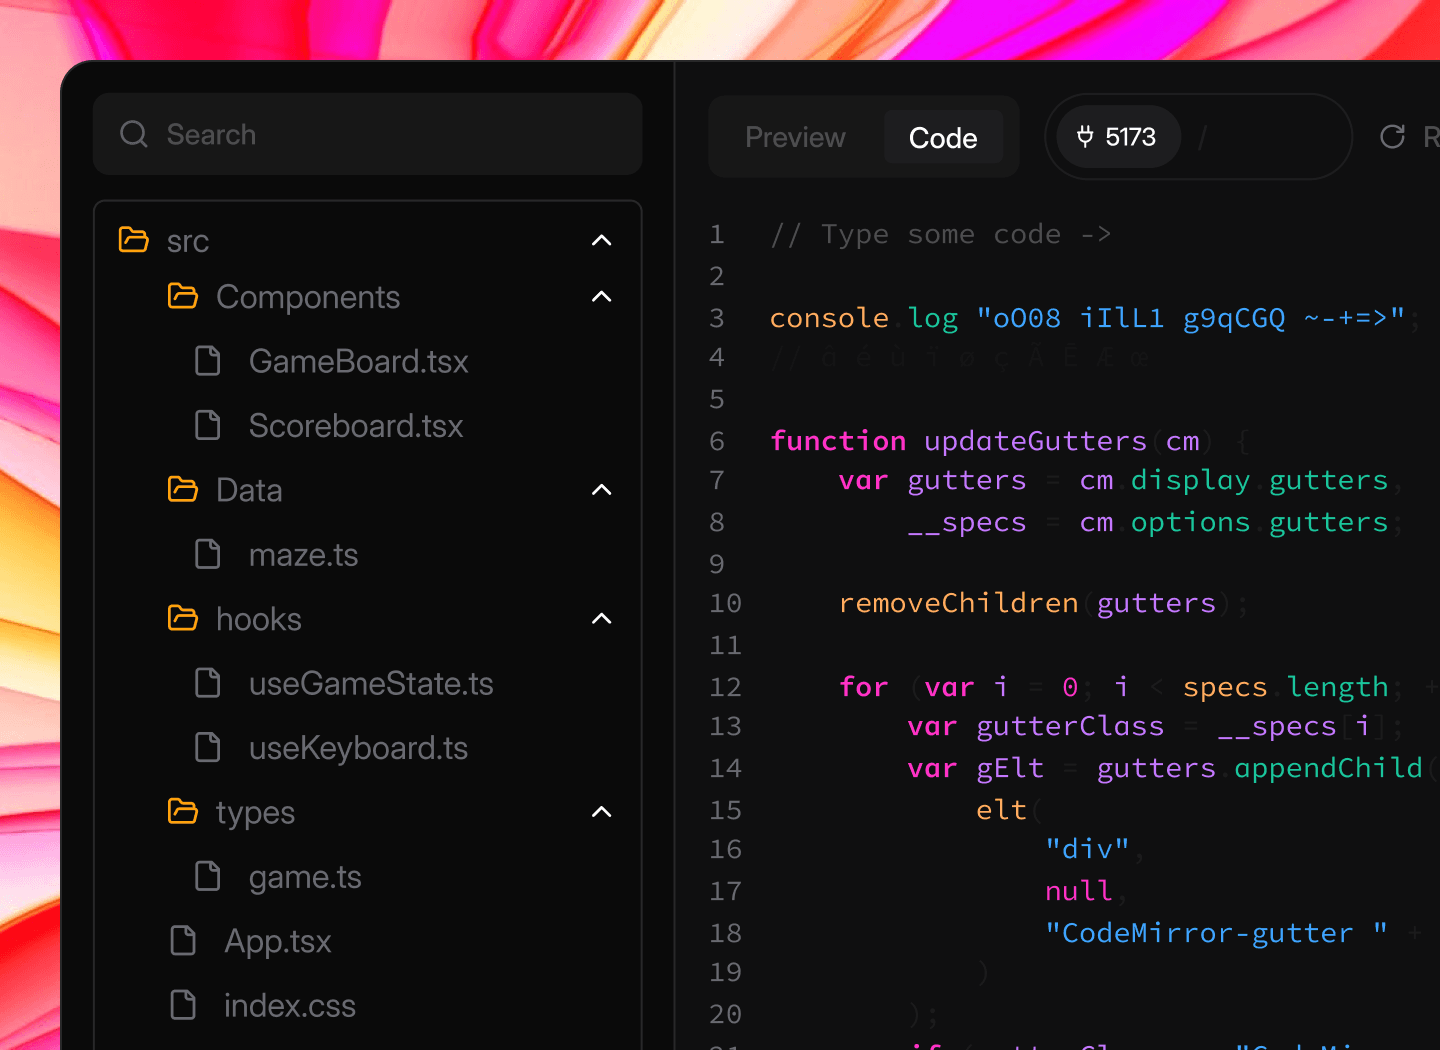Click the 'elt' call on line 15
1440x1050 pixels.
tap(1001, 810)
